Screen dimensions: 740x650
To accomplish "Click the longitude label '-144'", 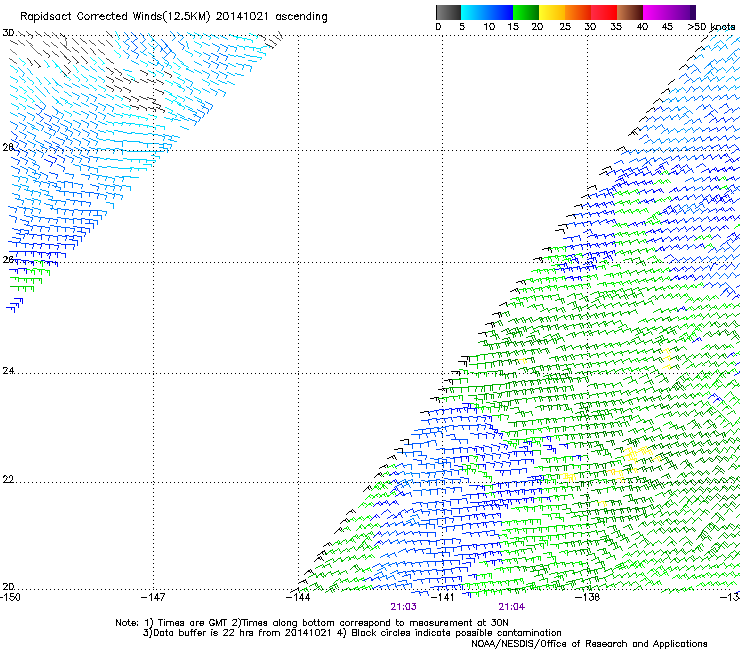I will (x=298, y=597).
